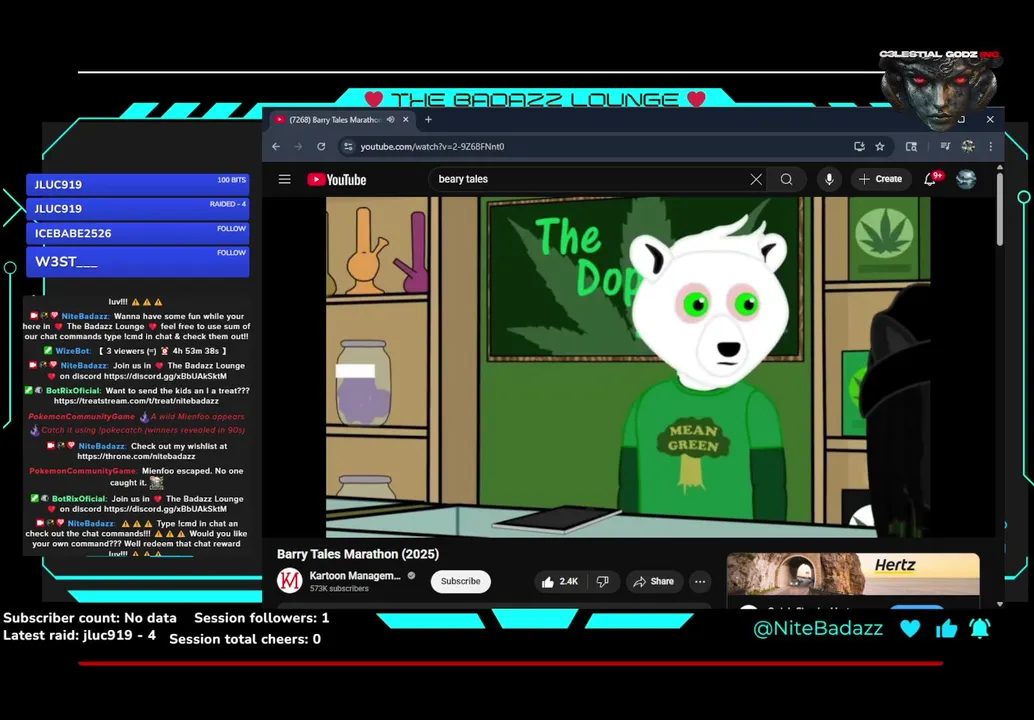Reload the YouTube page
This screenshot has width=1034, height=720.
(x=321, y=146)
